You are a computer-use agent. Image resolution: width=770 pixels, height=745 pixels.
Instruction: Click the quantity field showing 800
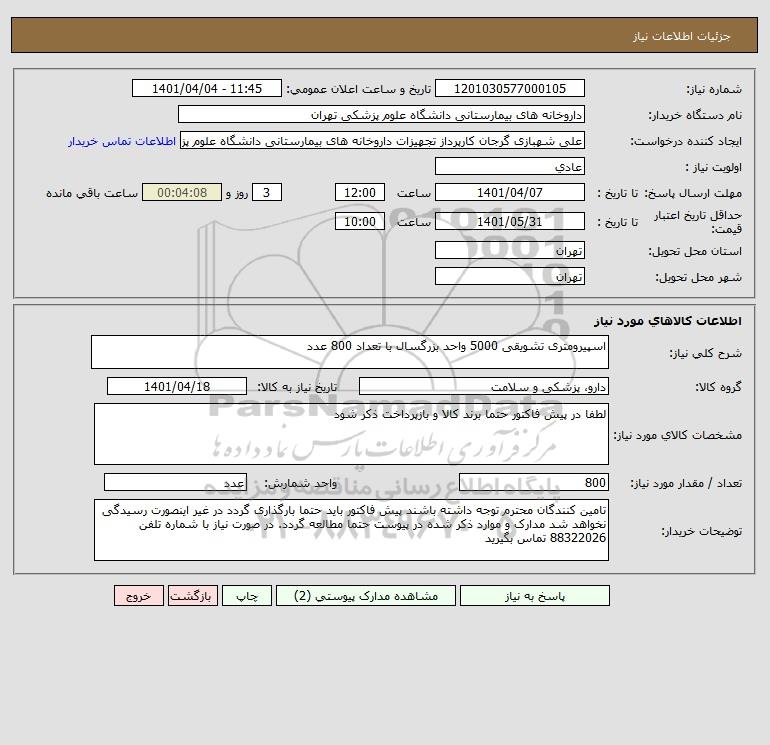pos(534,482)
